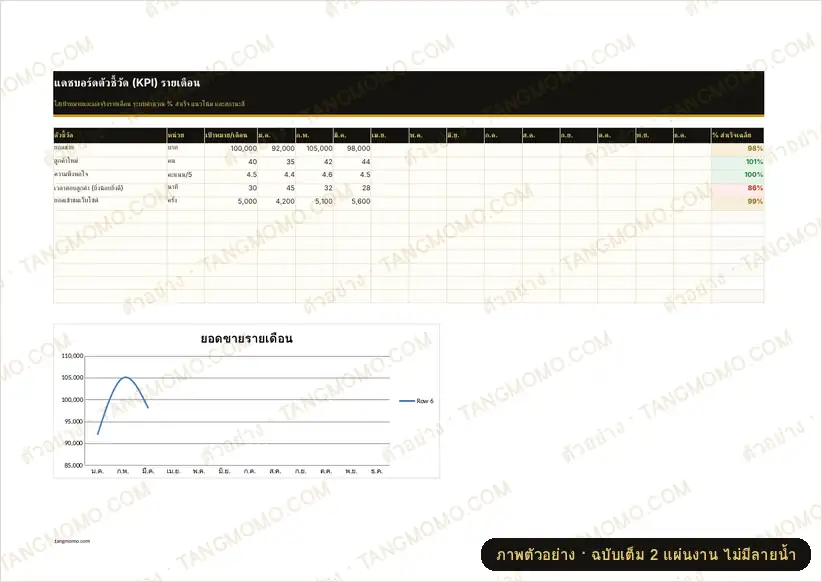Select the 105,000 cell in the table

315,149
